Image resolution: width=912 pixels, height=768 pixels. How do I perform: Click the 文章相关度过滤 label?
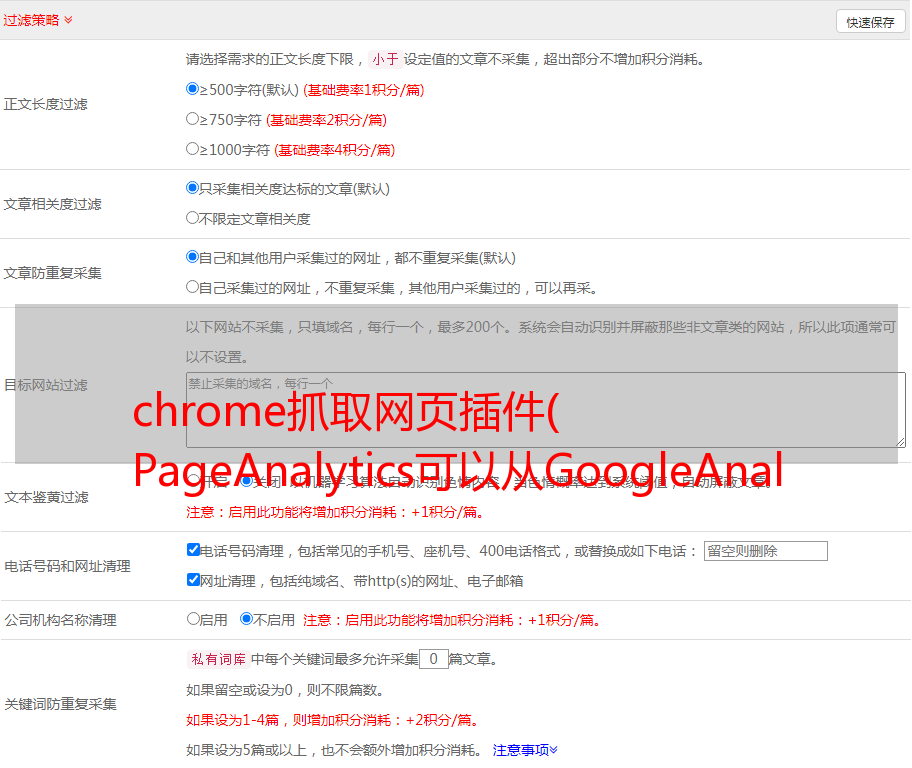point(52,204)
